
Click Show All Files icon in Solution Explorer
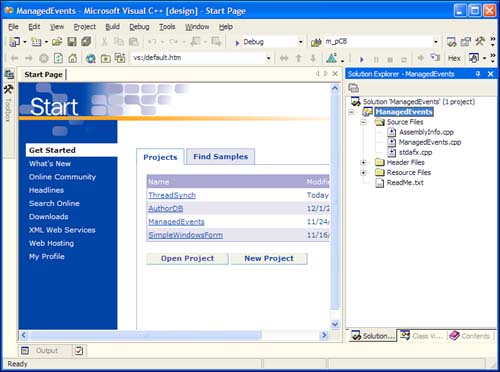[x=353, y=88]
